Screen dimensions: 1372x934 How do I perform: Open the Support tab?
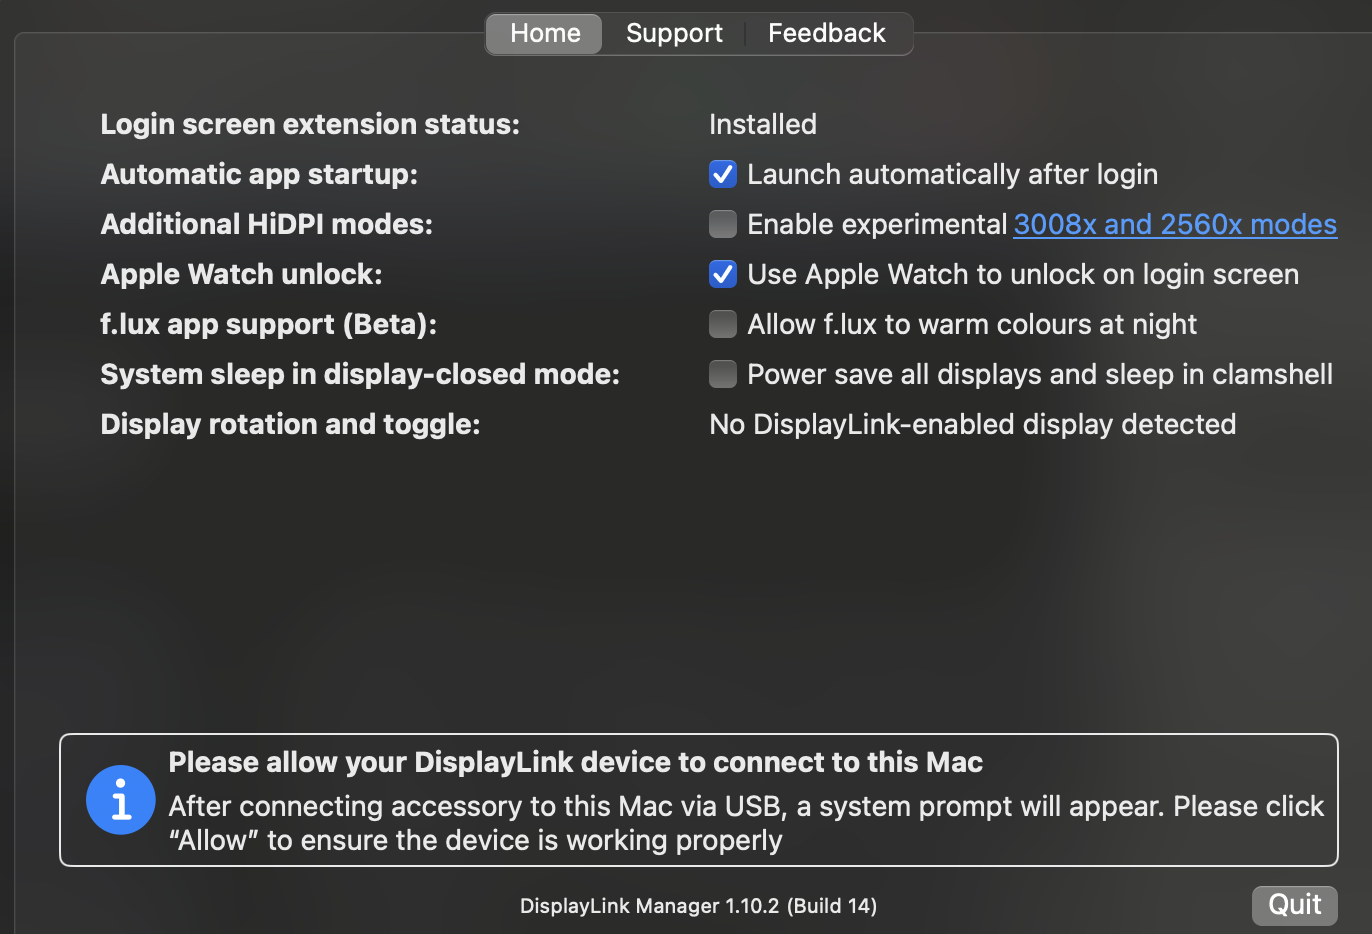[674, 33]
